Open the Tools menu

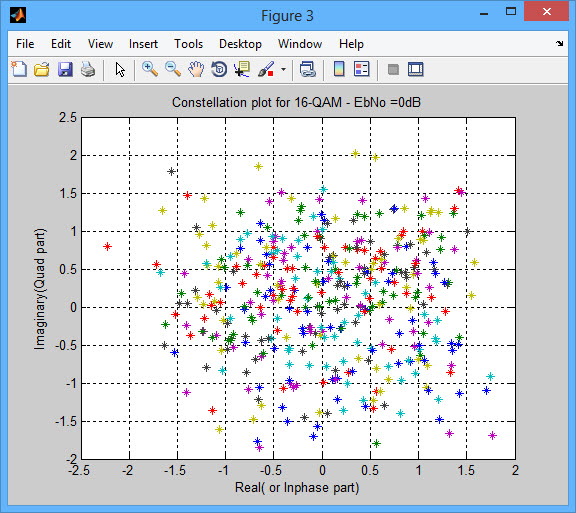pos(188,44)
